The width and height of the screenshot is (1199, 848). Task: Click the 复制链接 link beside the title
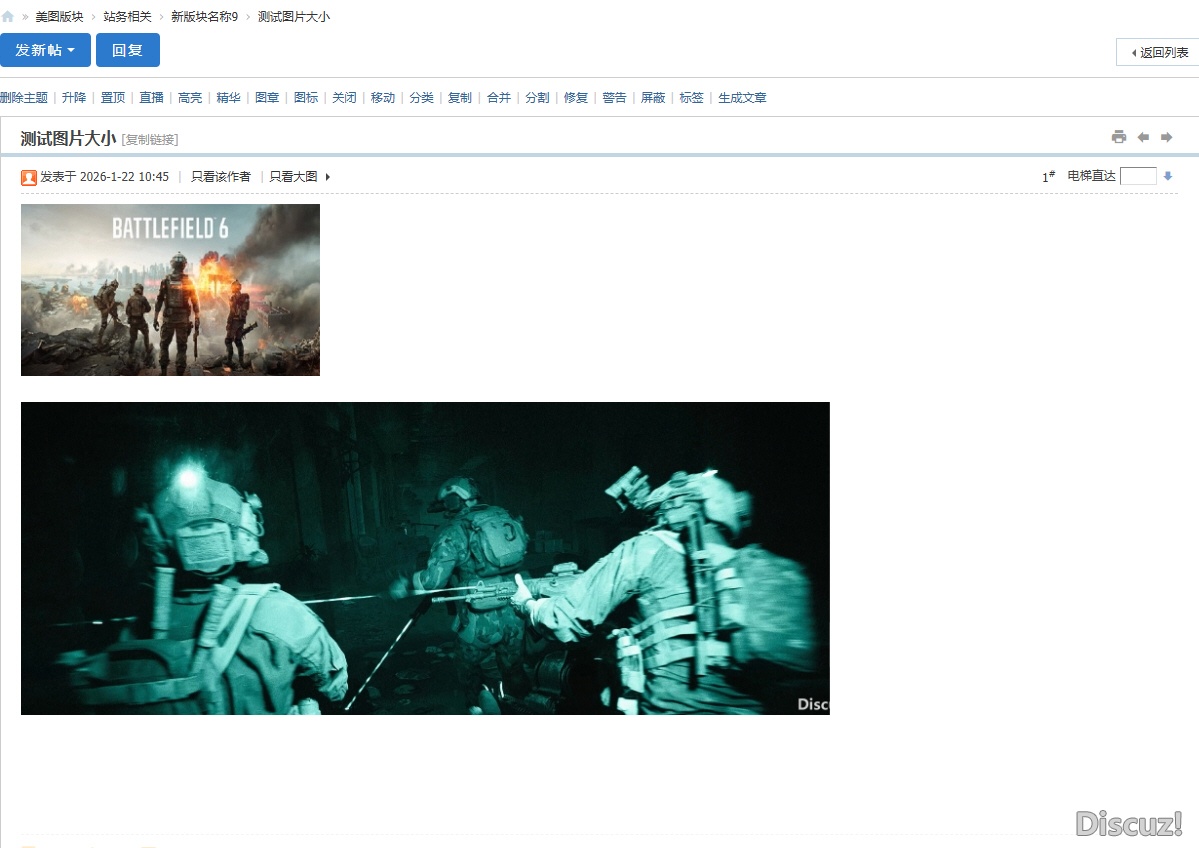pyautogui.click(x=150, y=140)
